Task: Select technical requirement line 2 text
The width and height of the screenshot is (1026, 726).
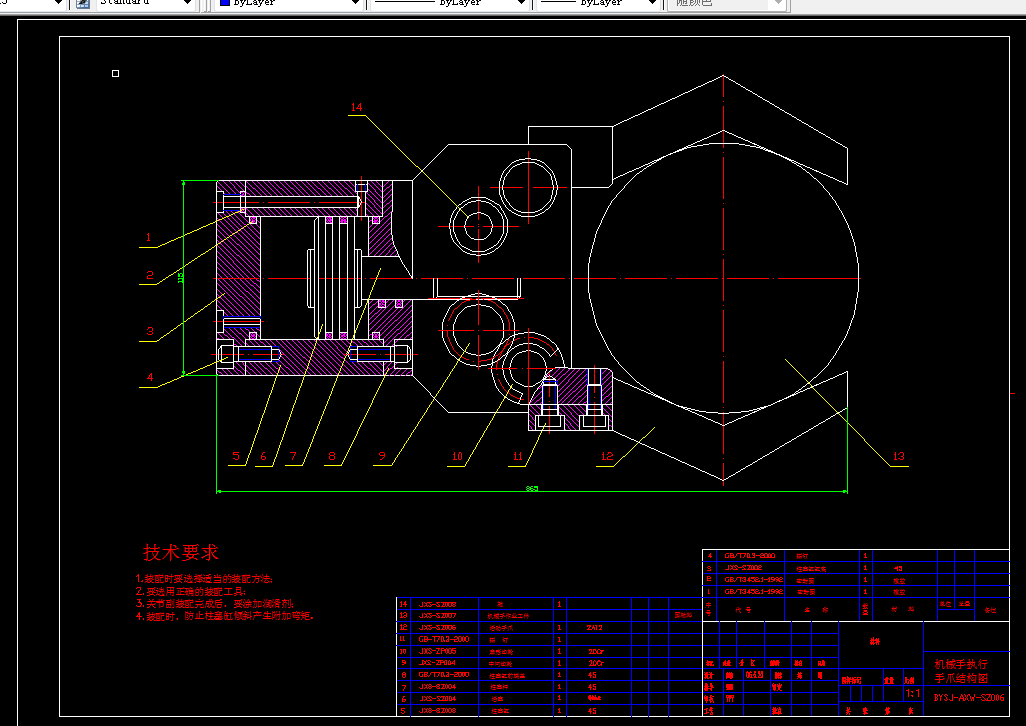Action: pyautogui.click(x=191, y=591)
